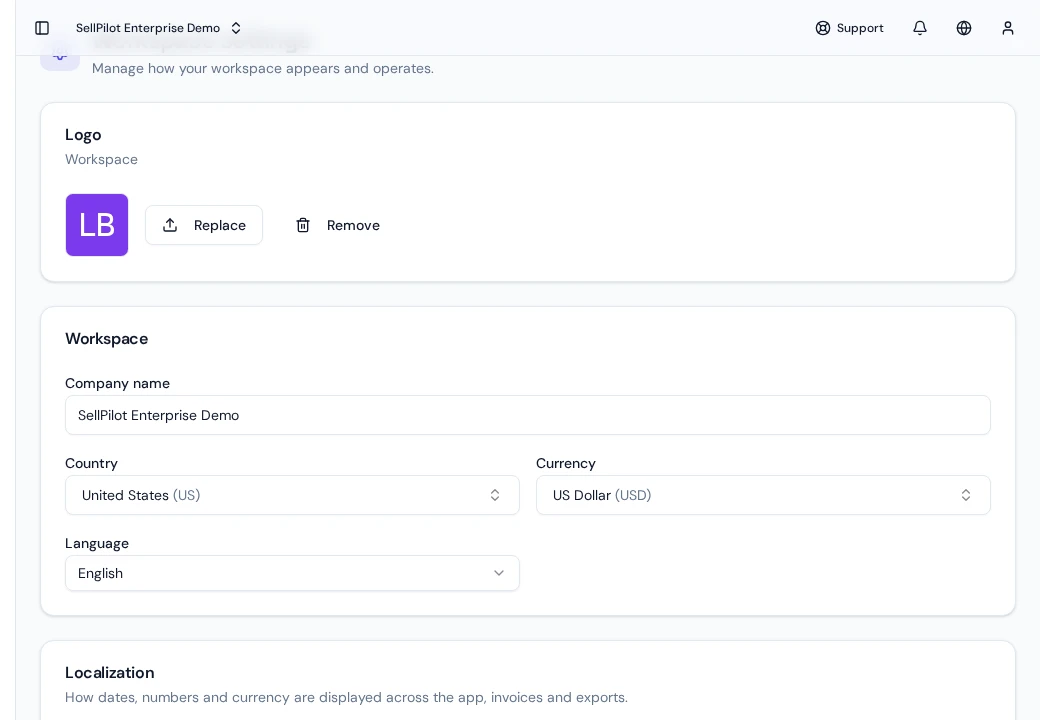The image size is (1040, 720).
Task: Click the 'Localization' section heading
Action: coord(109,673)
